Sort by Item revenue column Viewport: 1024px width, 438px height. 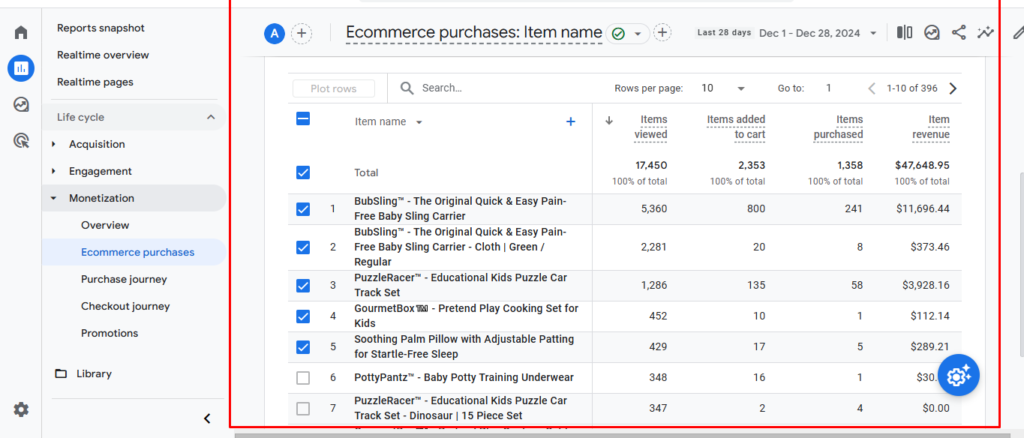click(x=931, y=127)
